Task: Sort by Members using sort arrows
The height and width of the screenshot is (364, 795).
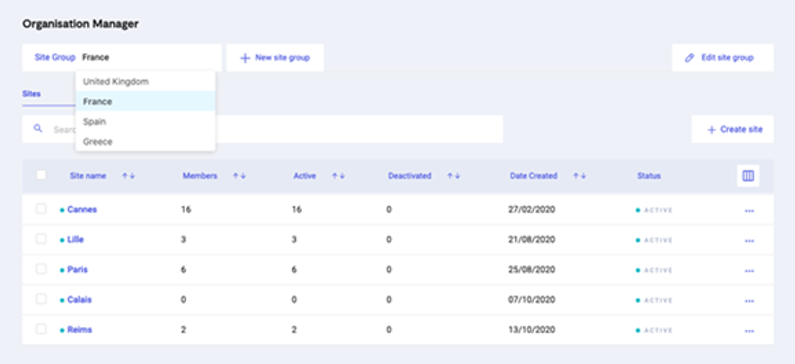Action: click(239, 176)
